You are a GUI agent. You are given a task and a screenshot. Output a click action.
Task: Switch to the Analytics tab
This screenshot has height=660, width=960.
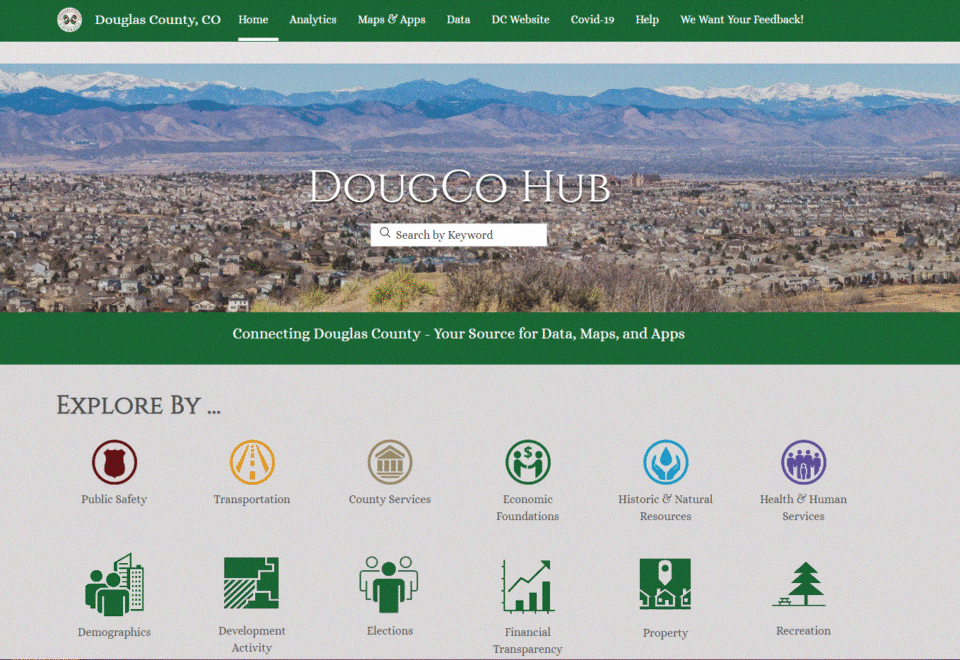click(x=312, y=19)
